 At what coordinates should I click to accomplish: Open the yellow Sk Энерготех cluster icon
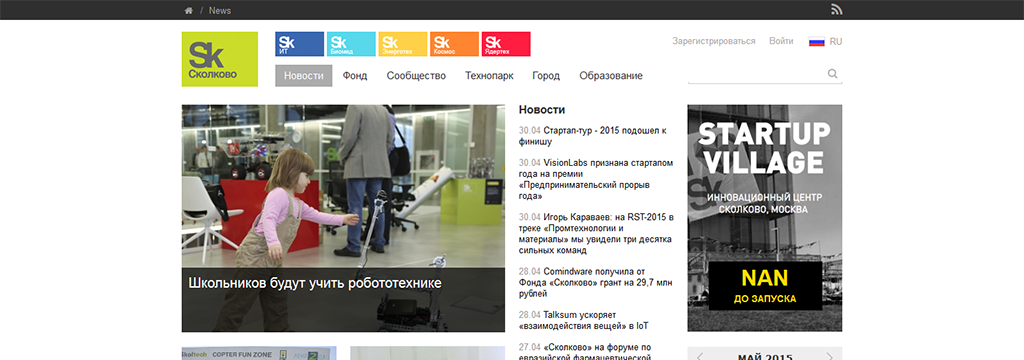tap(402, 44)
